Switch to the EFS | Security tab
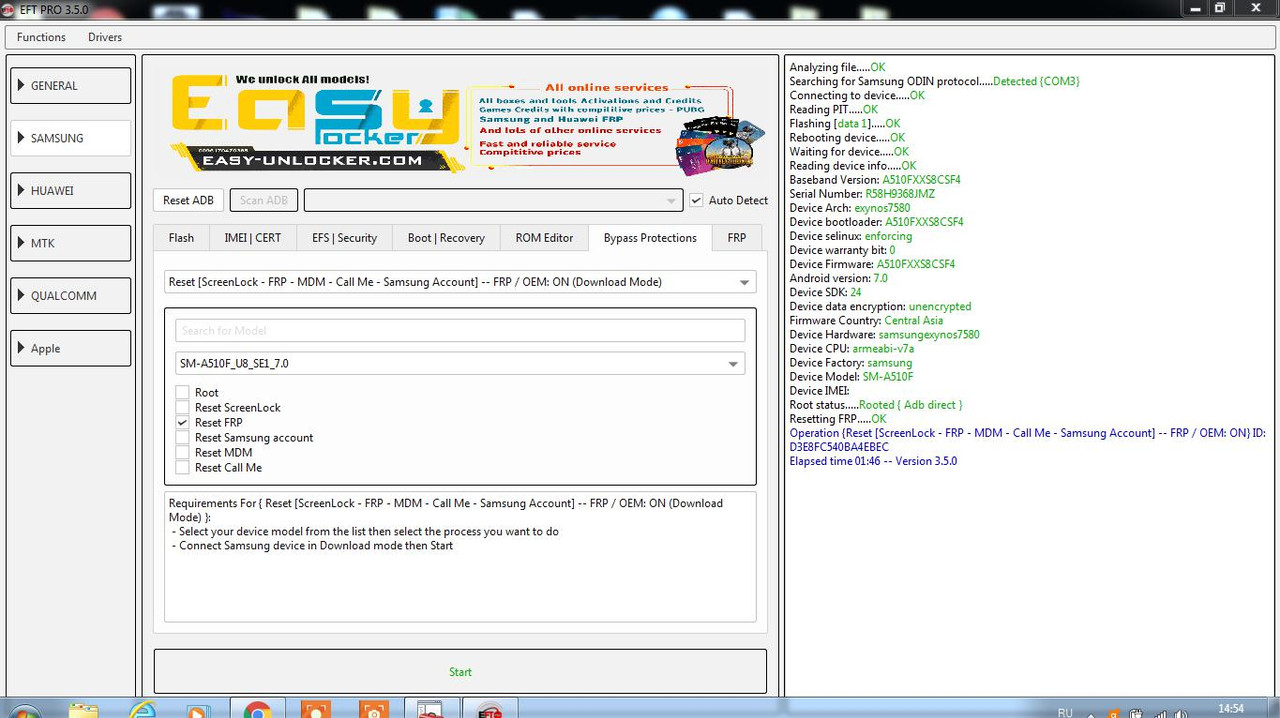 (x=344, y=238)
